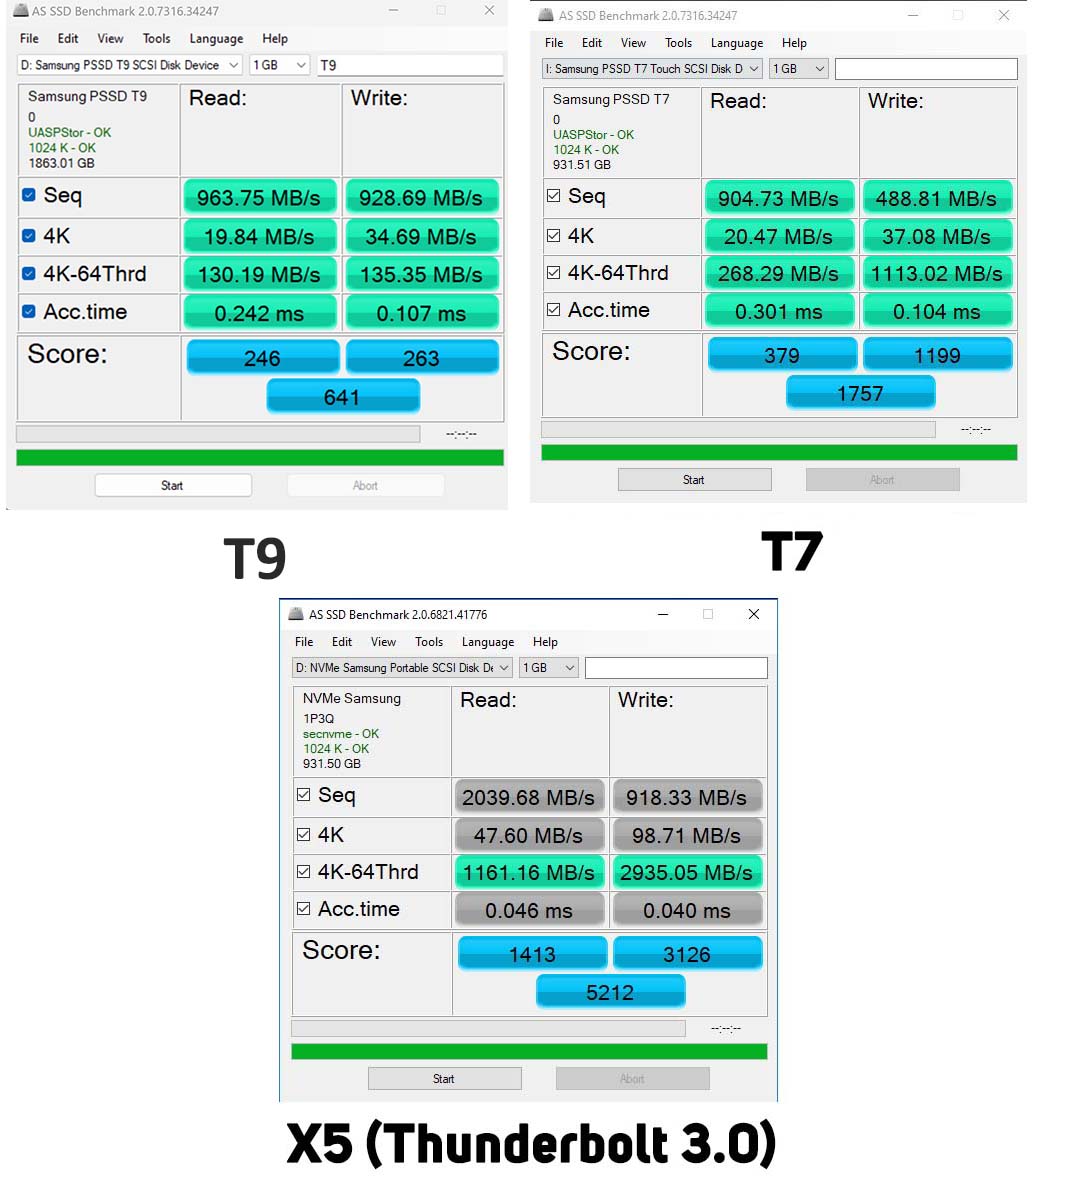This screenshot has height=1188, width=1067.
Task: Click the total score 5212
Action: 611,992
